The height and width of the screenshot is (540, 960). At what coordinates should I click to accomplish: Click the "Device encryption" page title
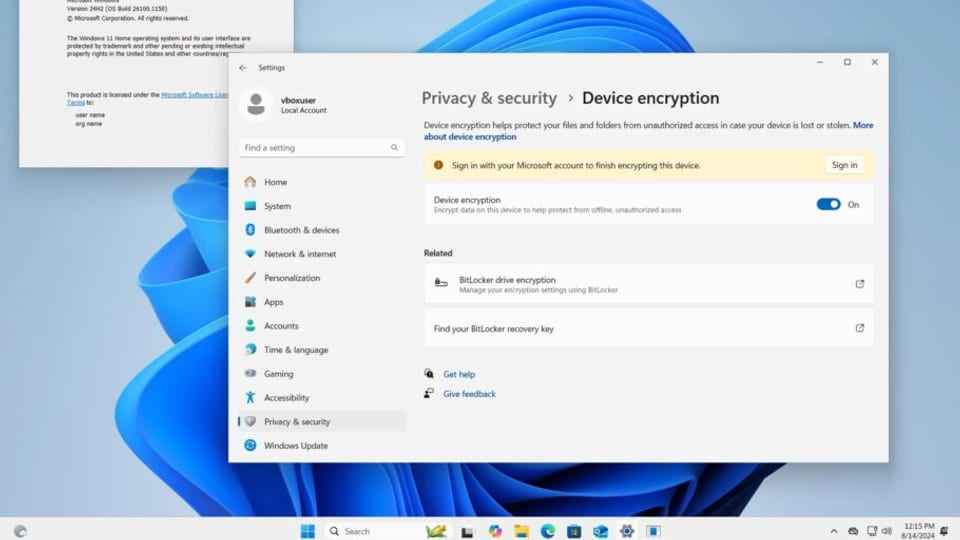[650, 98]
